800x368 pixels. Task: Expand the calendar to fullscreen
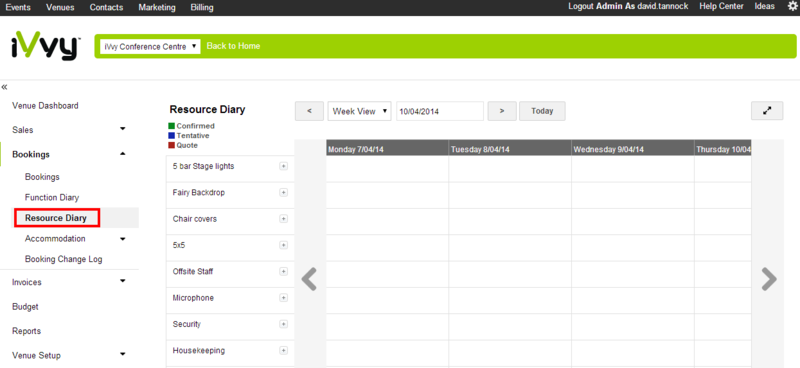[767, 111]
